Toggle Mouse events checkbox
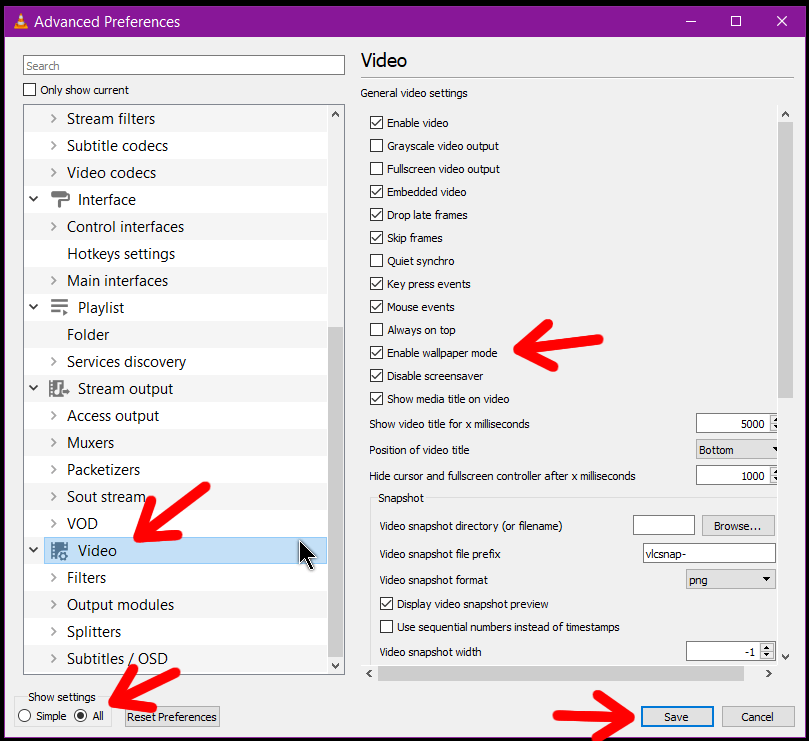This screenshot has height=741, width=809. 376,307
